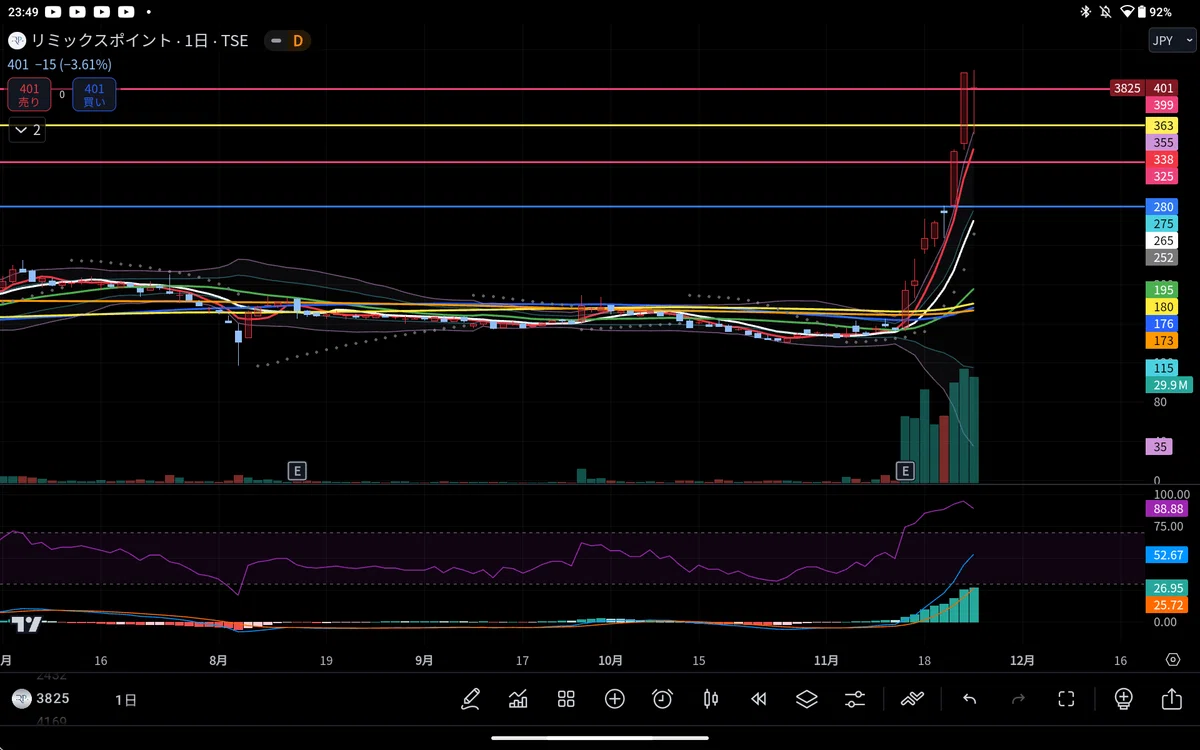
Task: Open the indicators chart icon
Action: (x=518, y=699)
